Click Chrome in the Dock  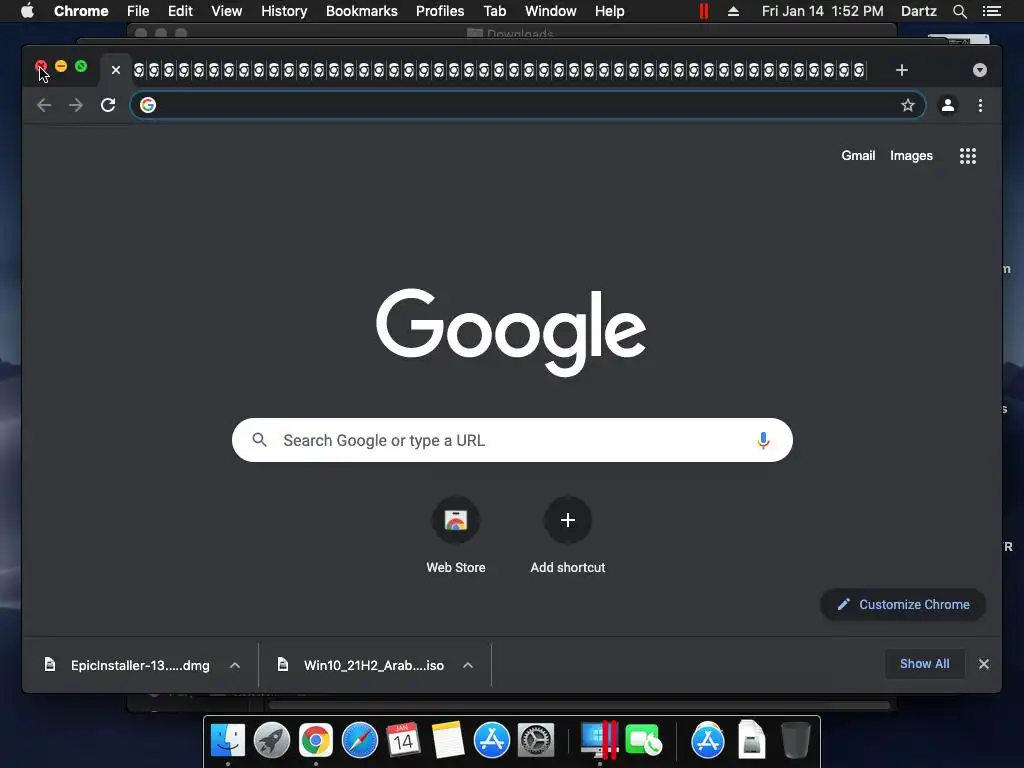click(x=315, y=741)
